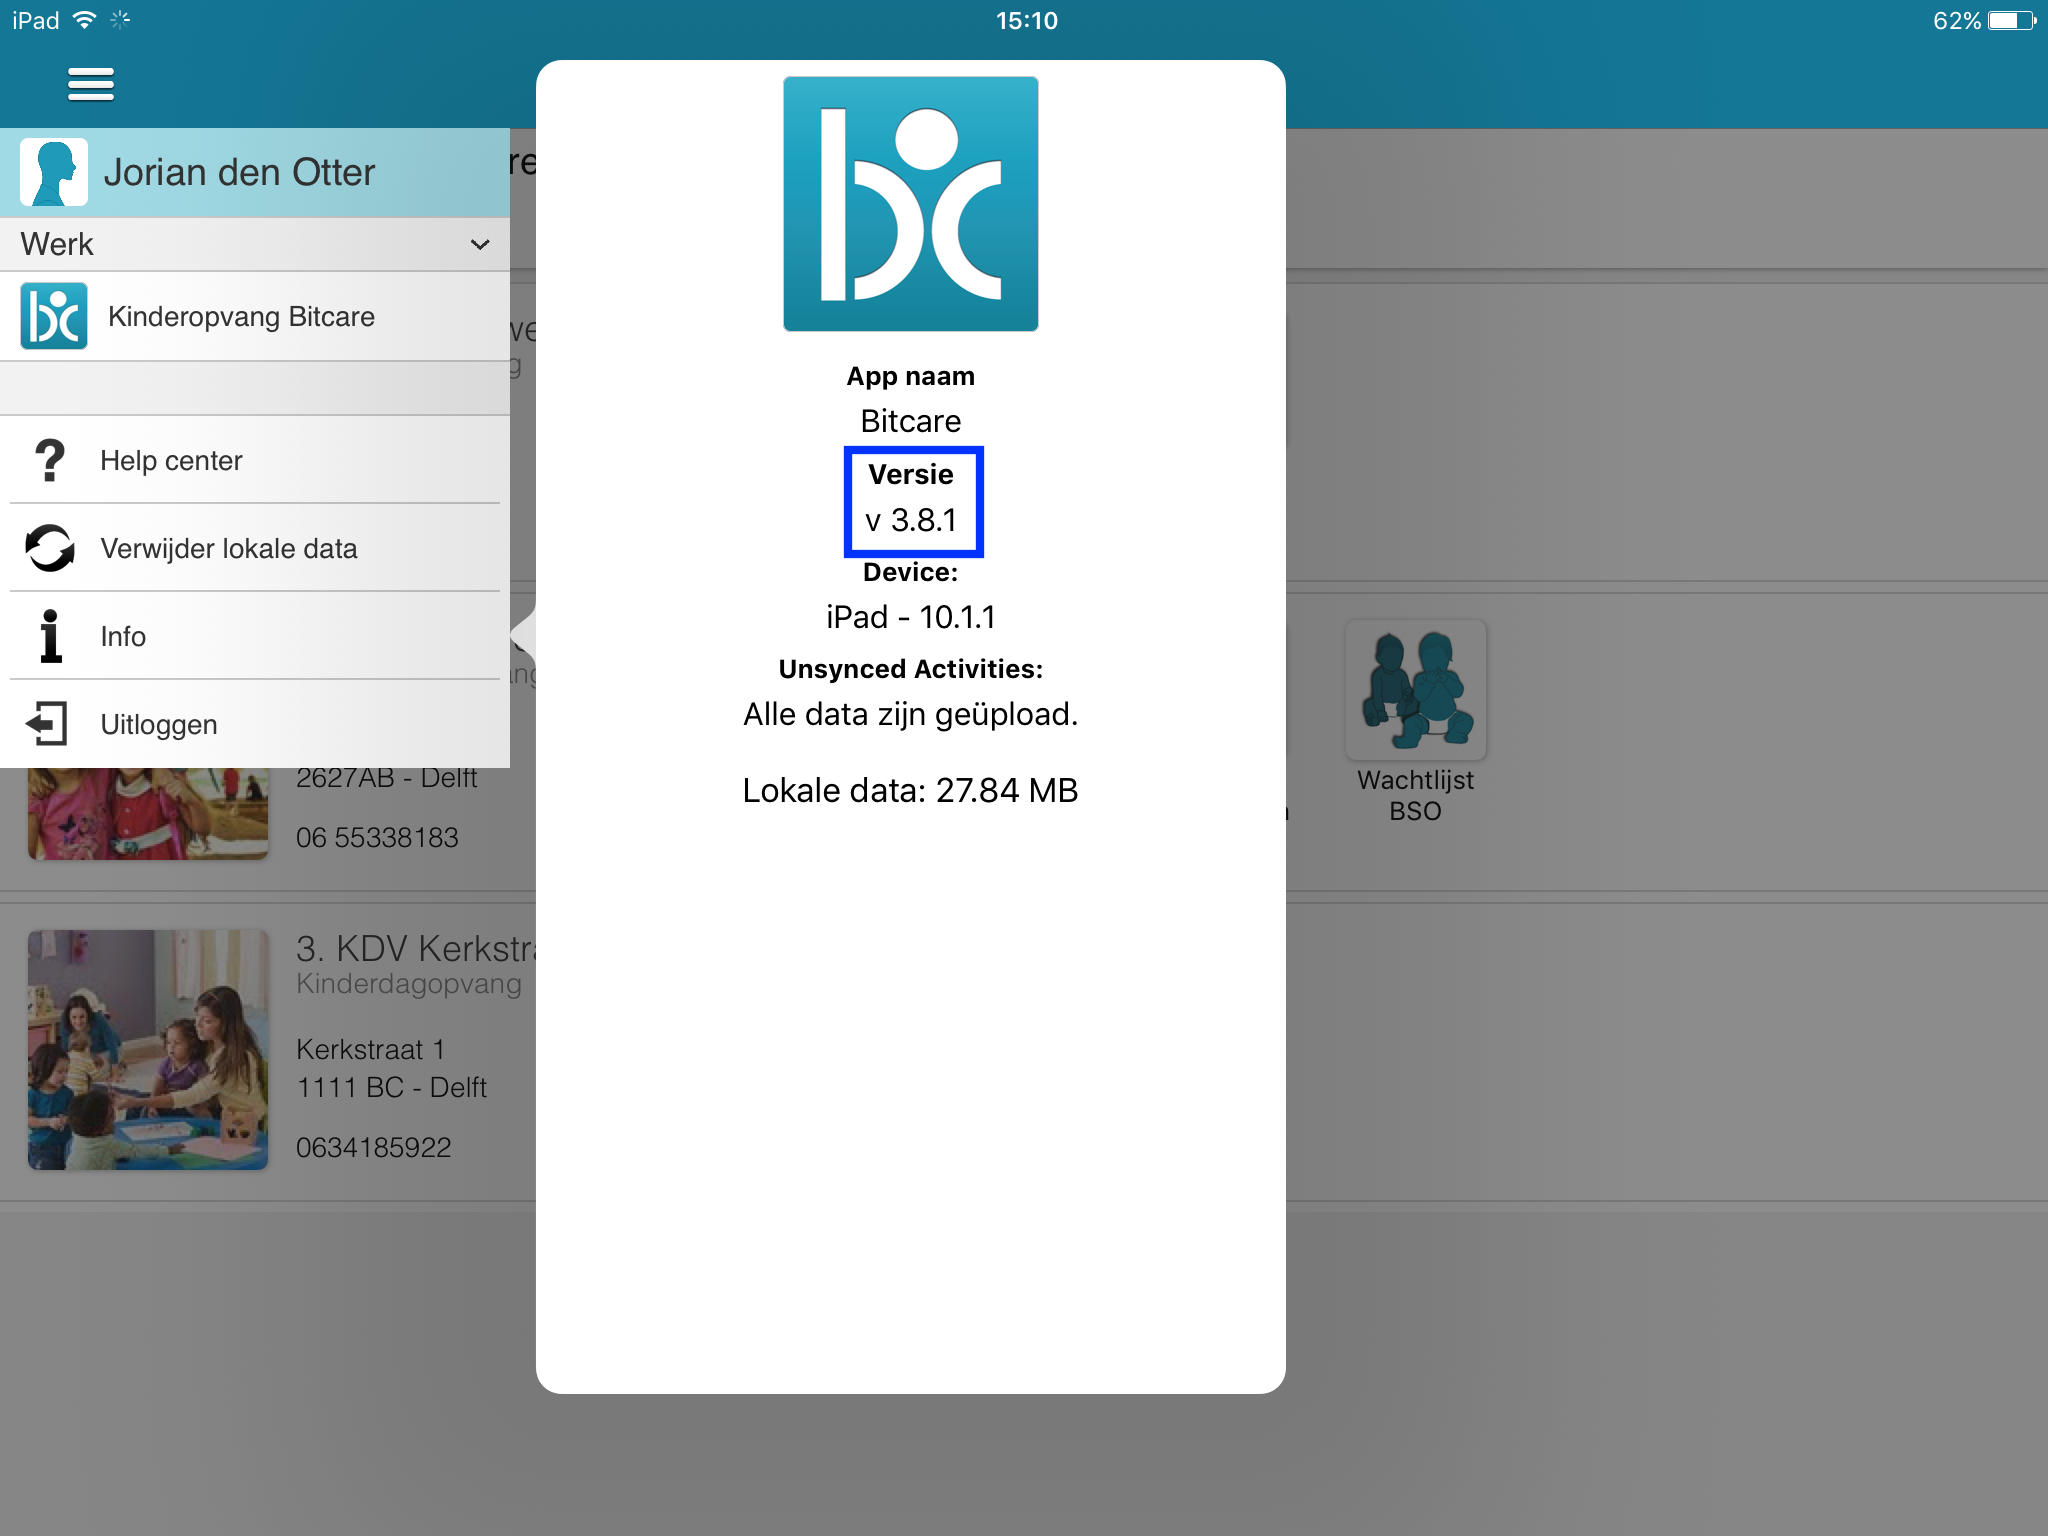
Task: Open the hamburger menu icon
Action: tap(90, 85)
